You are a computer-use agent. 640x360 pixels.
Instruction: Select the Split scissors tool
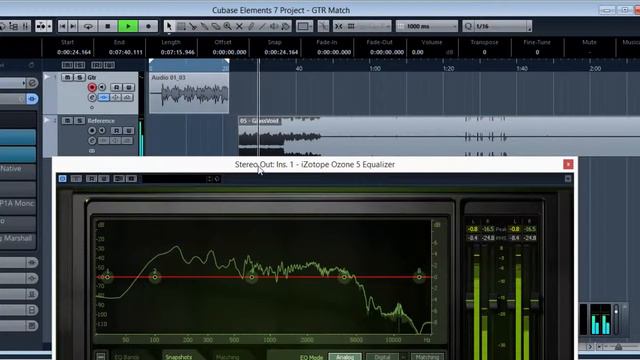[x=193, y=27]
